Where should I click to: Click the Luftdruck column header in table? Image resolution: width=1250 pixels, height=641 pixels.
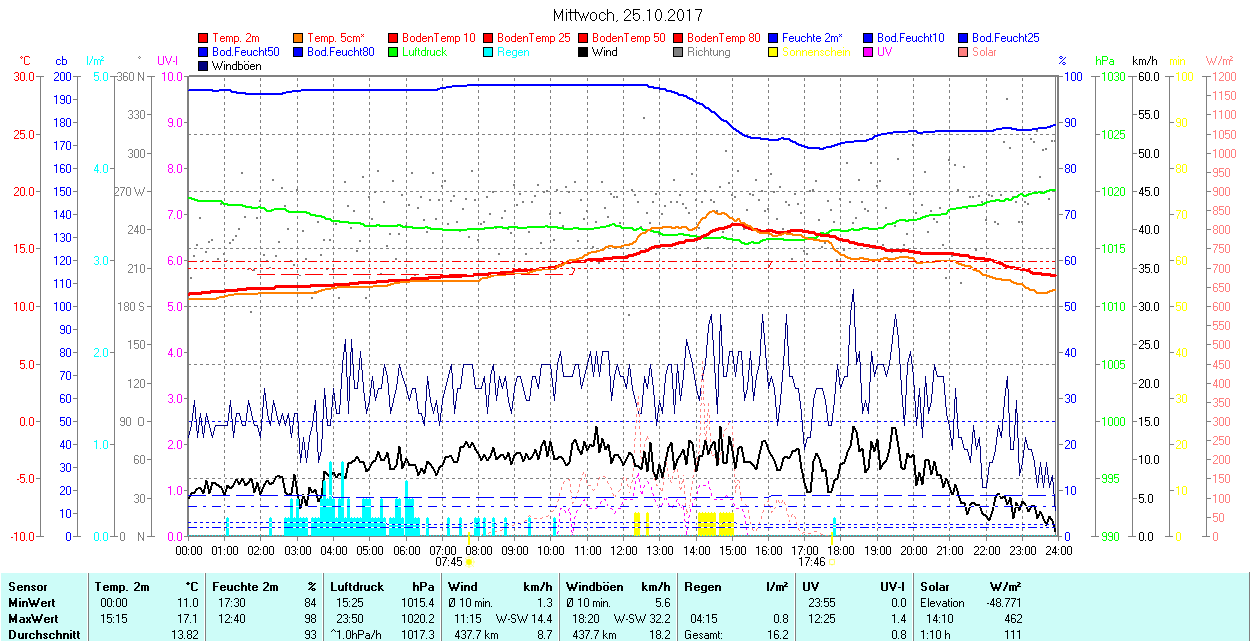pos(357,587)
